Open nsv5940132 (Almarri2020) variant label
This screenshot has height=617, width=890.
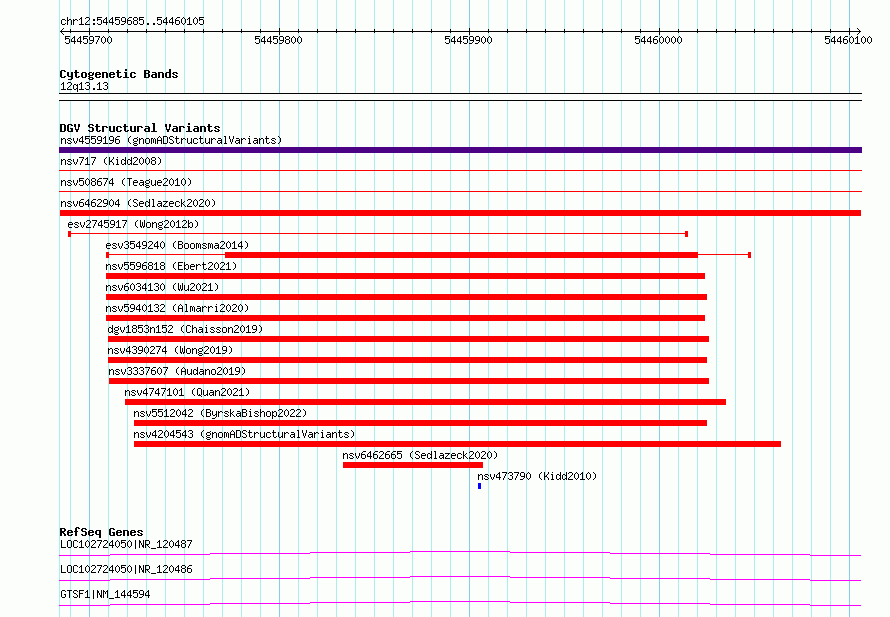[177, 308]
